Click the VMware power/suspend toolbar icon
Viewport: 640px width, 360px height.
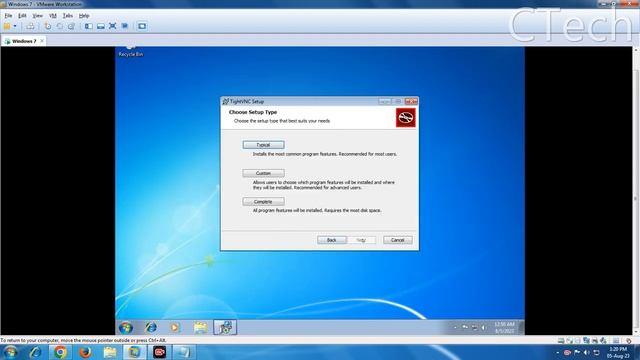7,26
